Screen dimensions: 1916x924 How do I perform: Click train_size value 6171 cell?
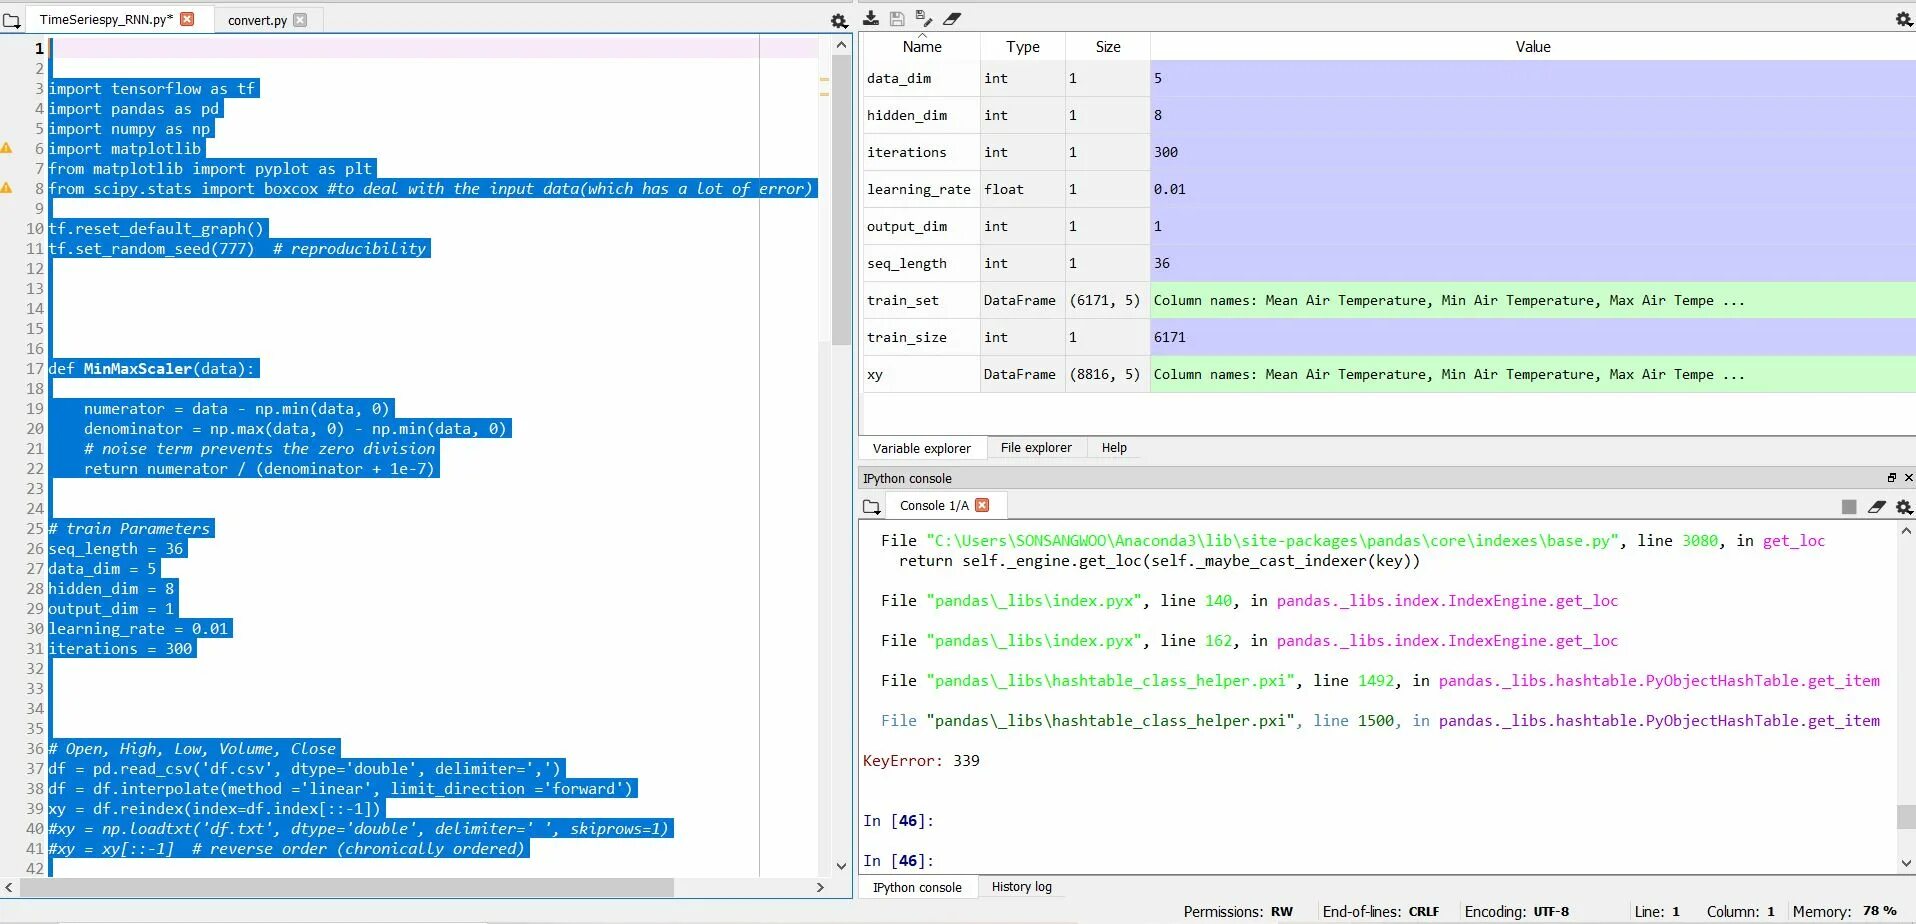[x=1533, y=337]
